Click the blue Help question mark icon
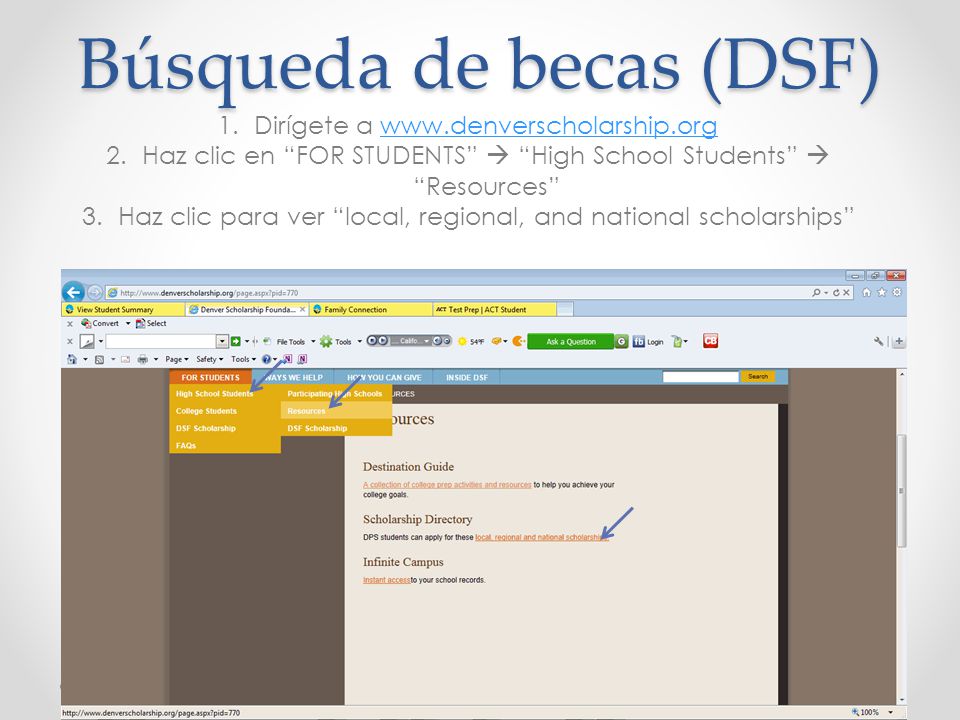 tap(266, 359)
